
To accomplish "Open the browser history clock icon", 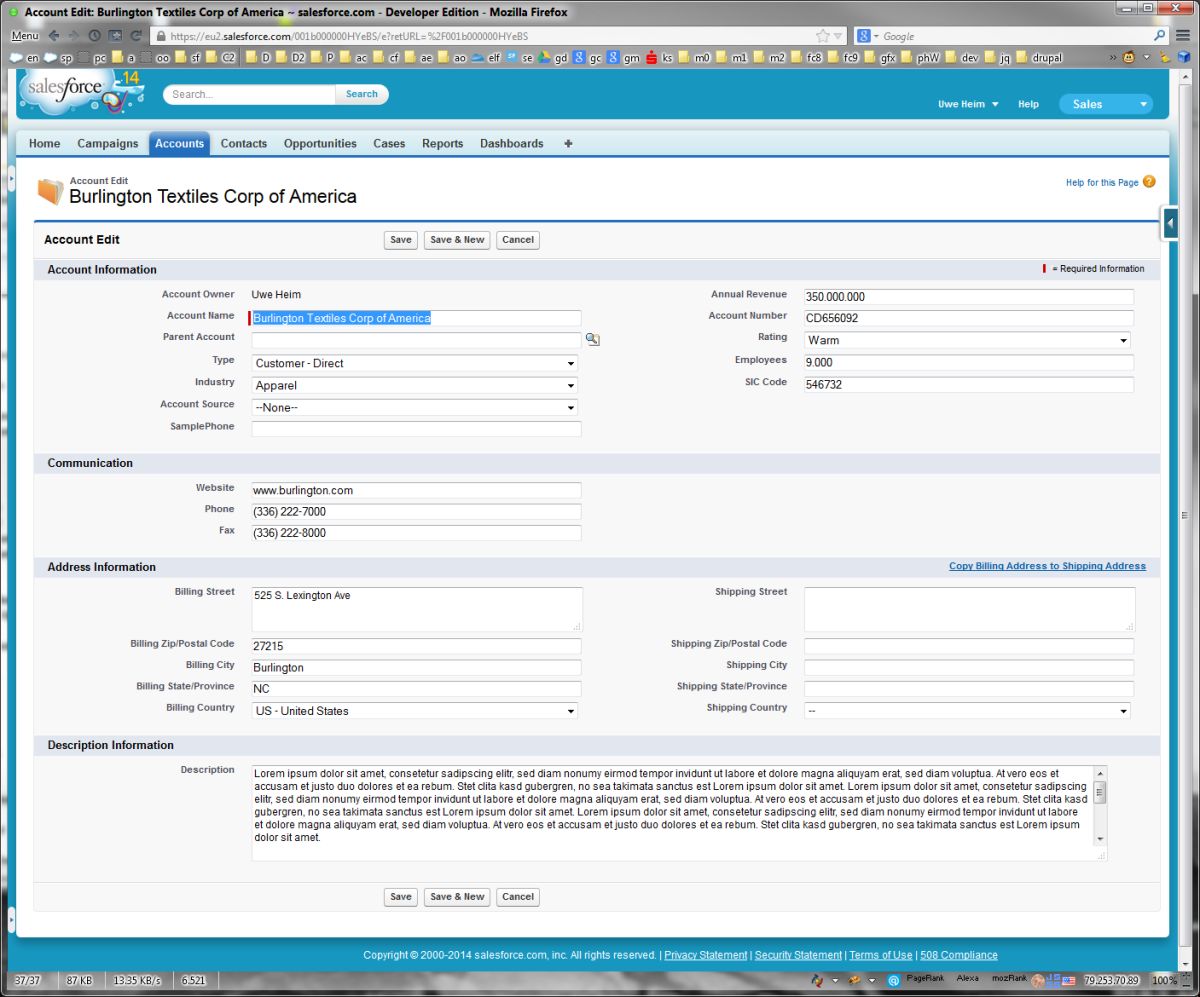I will 94,36.
